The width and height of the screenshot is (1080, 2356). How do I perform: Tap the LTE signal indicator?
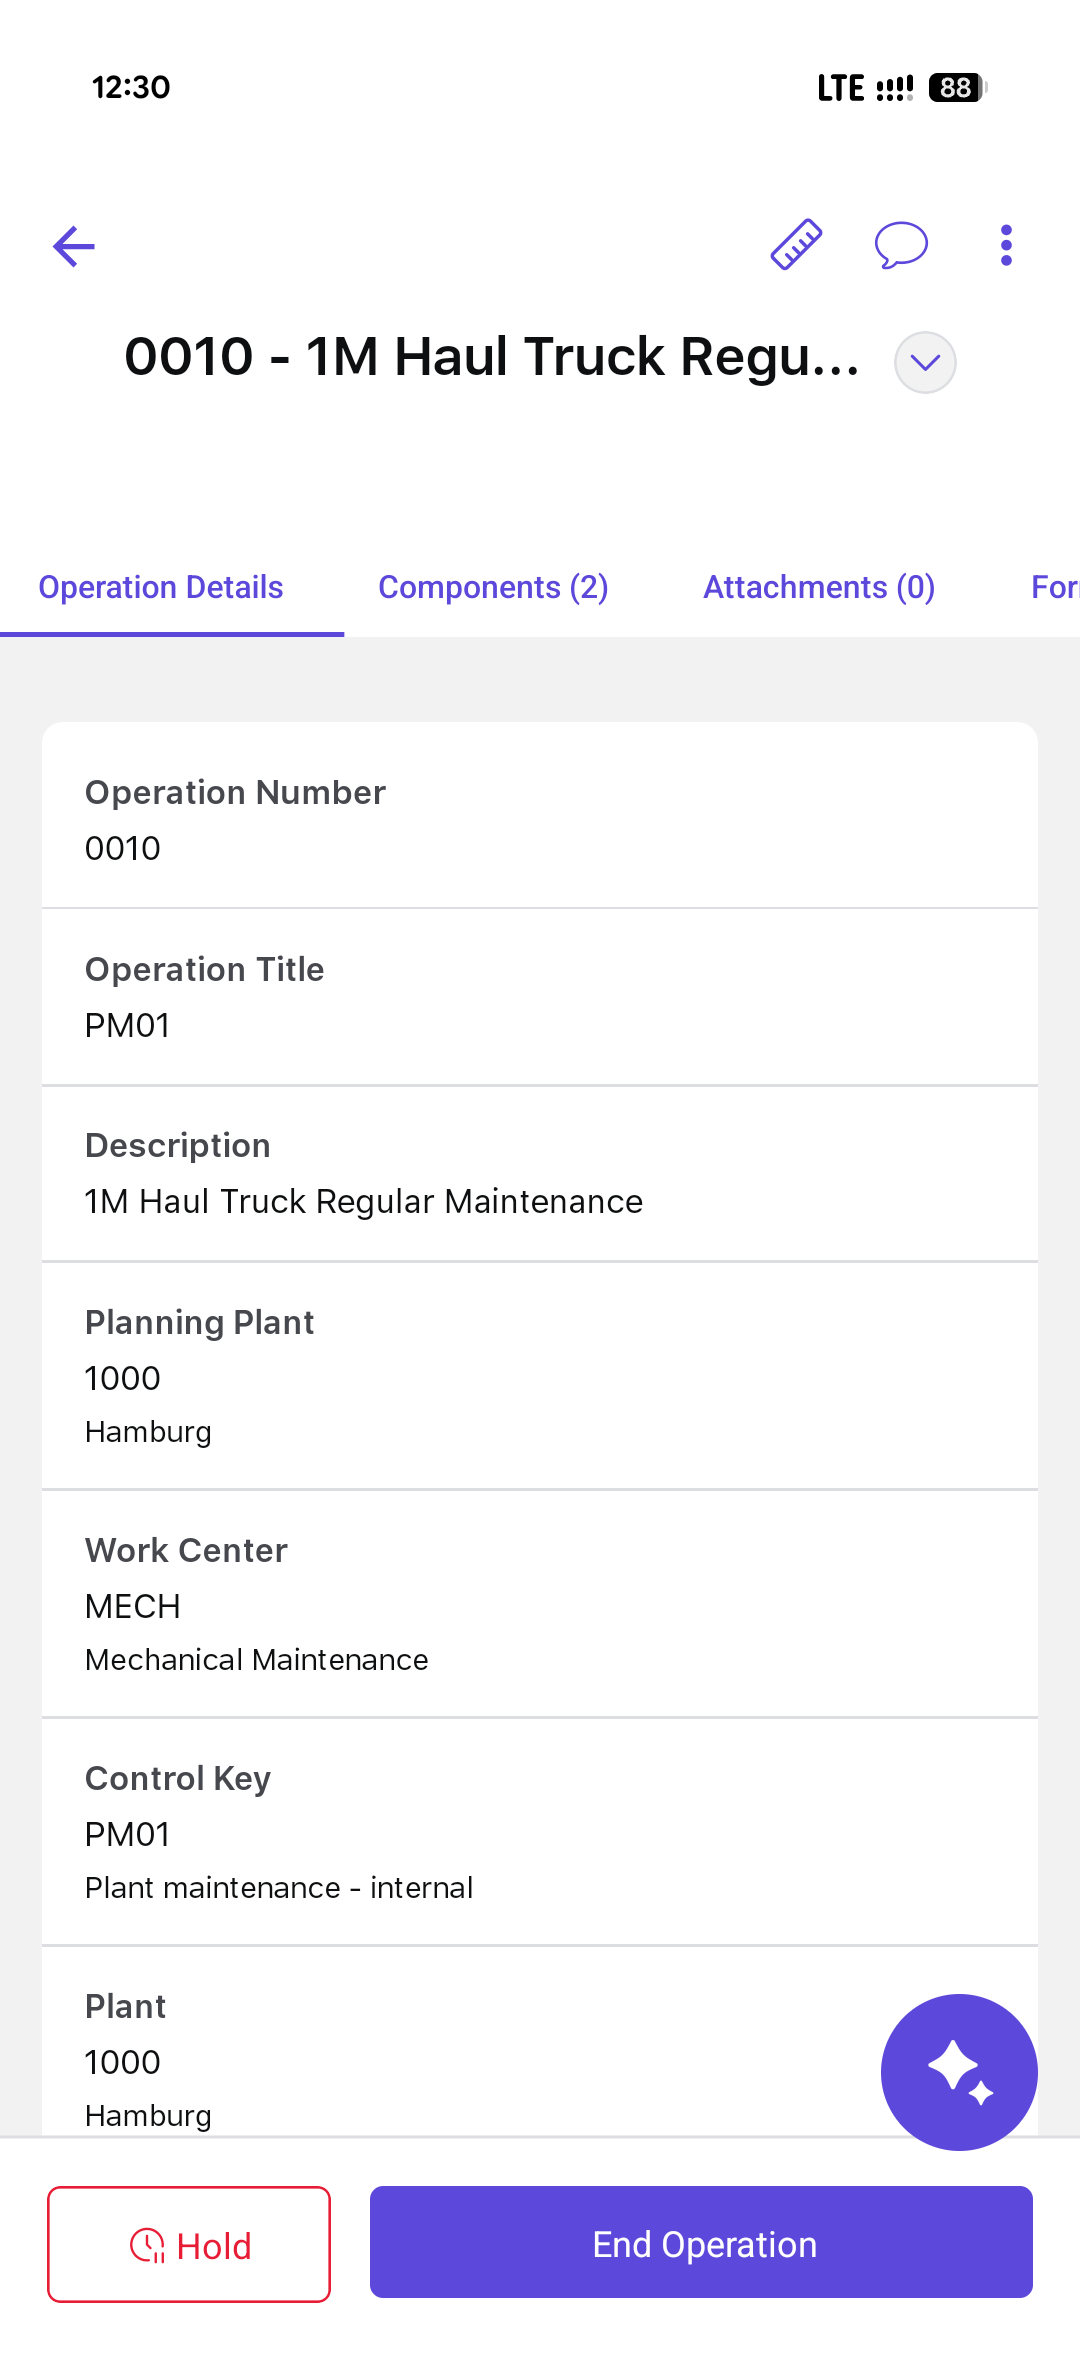(864, 88)
